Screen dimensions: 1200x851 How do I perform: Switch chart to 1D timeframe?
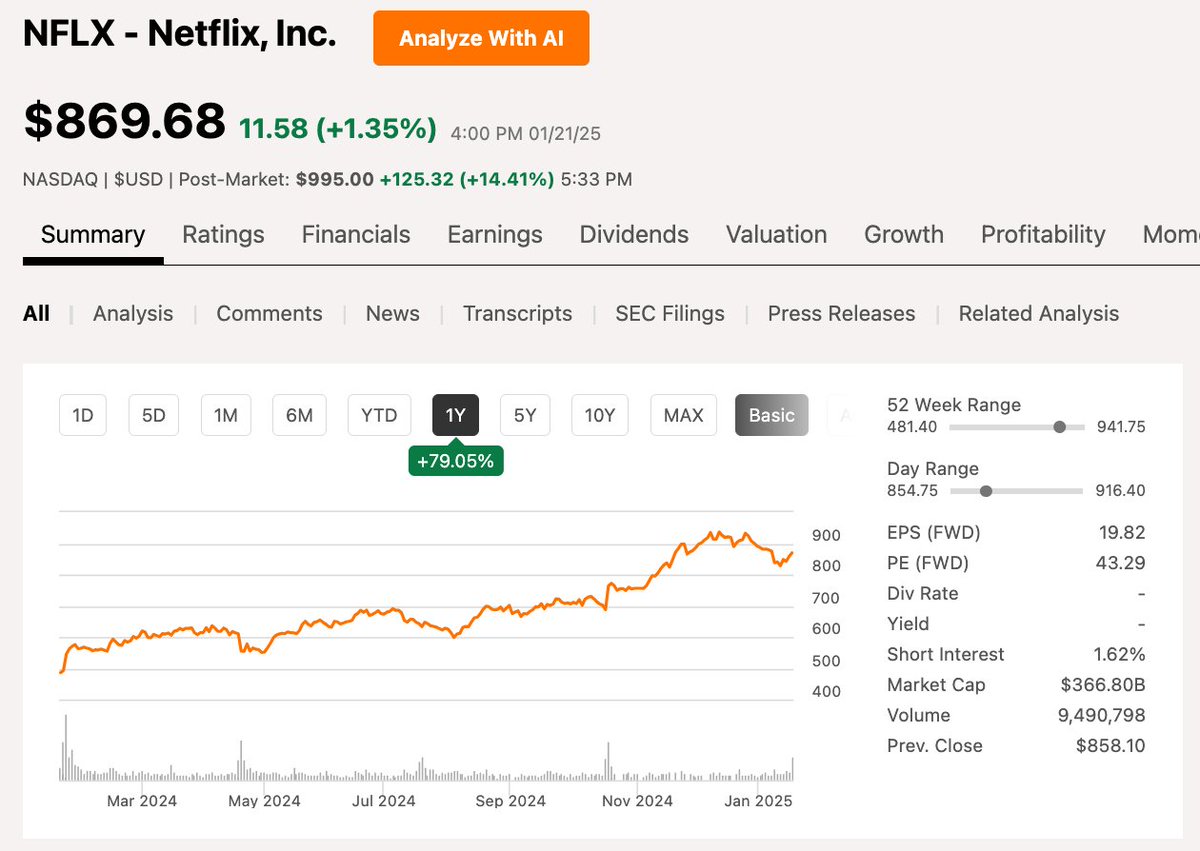click(x=82, y=414)
